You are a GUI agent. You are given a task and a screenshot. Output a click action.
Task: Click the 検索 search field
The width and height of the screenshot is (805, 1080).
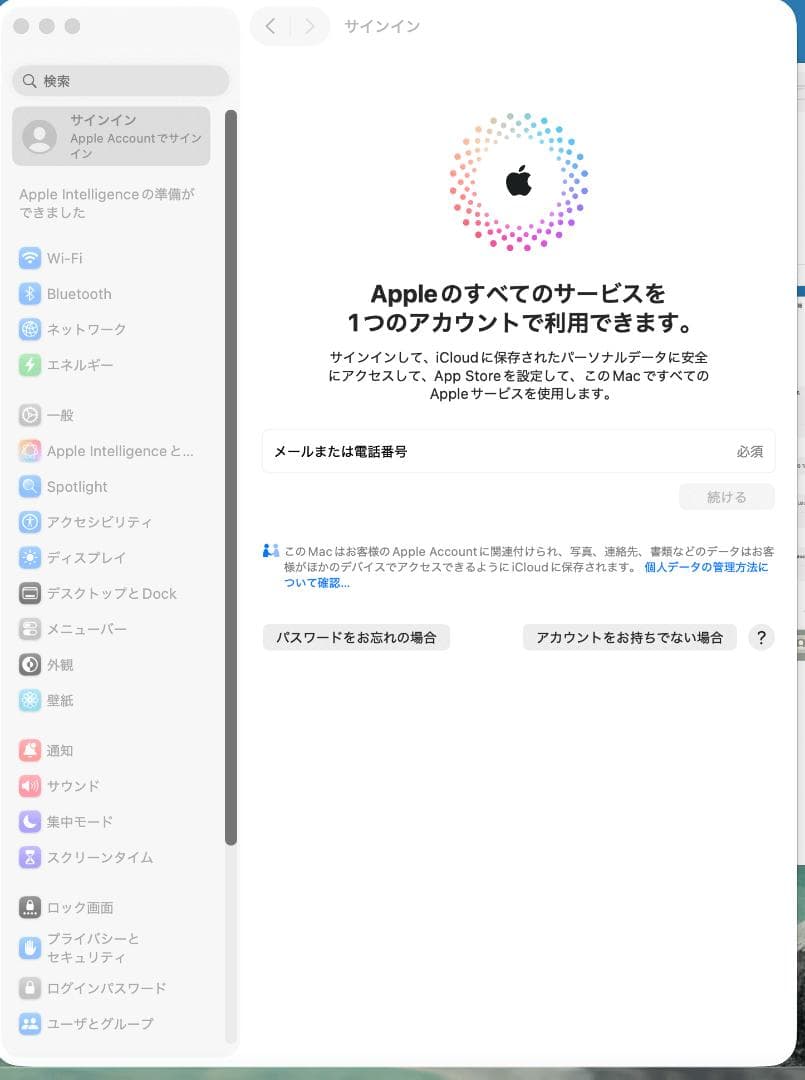coord(121,81)
